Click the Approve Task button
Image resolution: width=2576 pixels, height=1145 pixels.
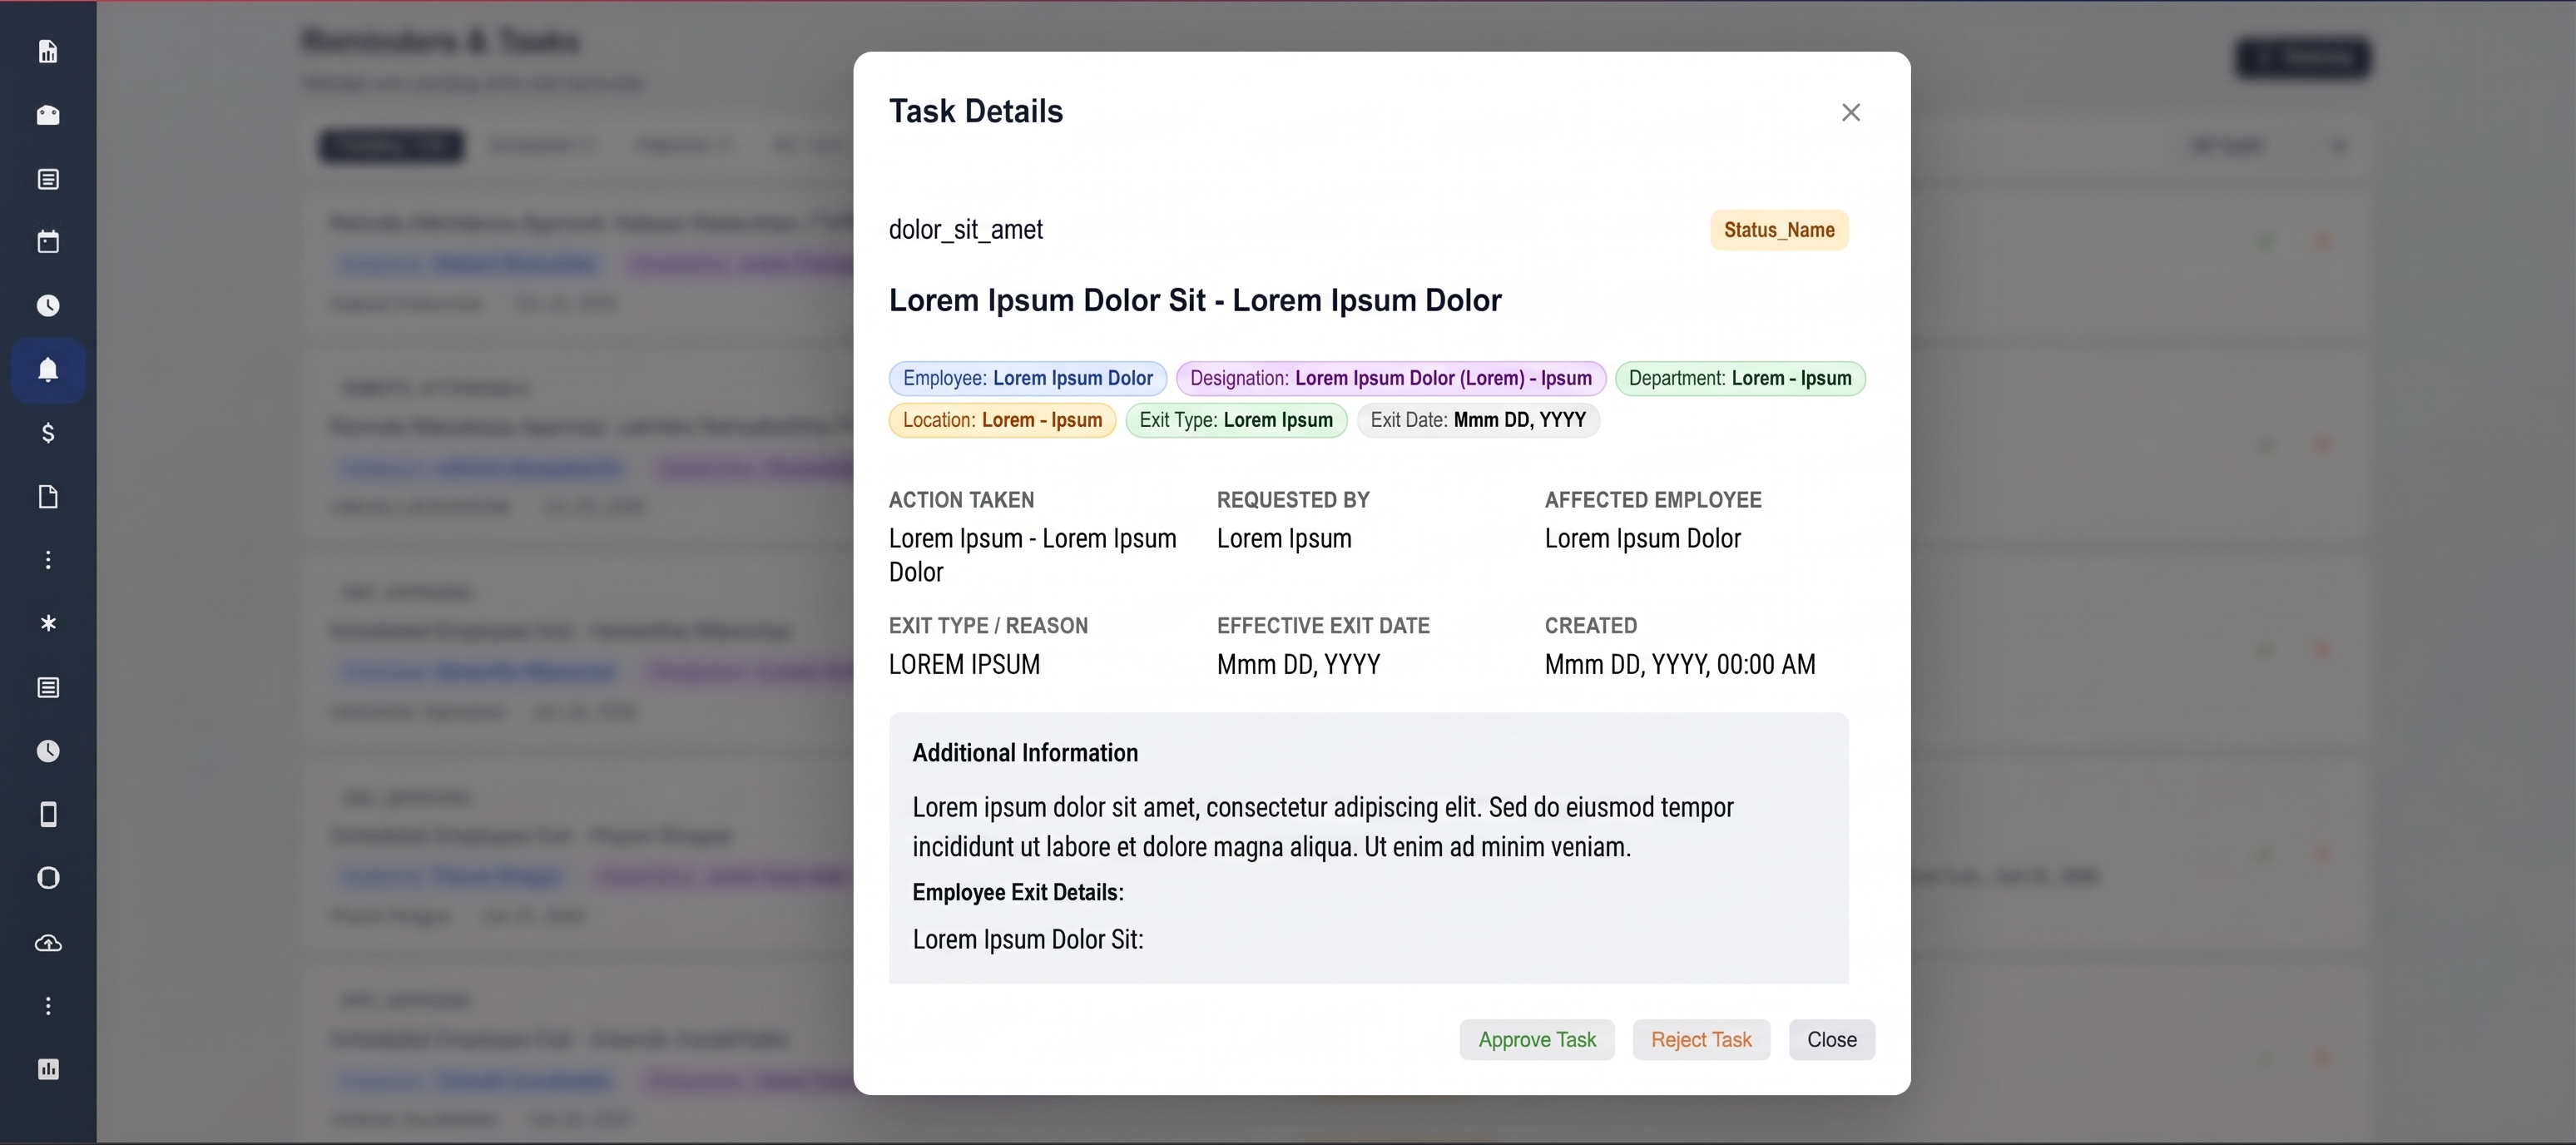1537,1040
